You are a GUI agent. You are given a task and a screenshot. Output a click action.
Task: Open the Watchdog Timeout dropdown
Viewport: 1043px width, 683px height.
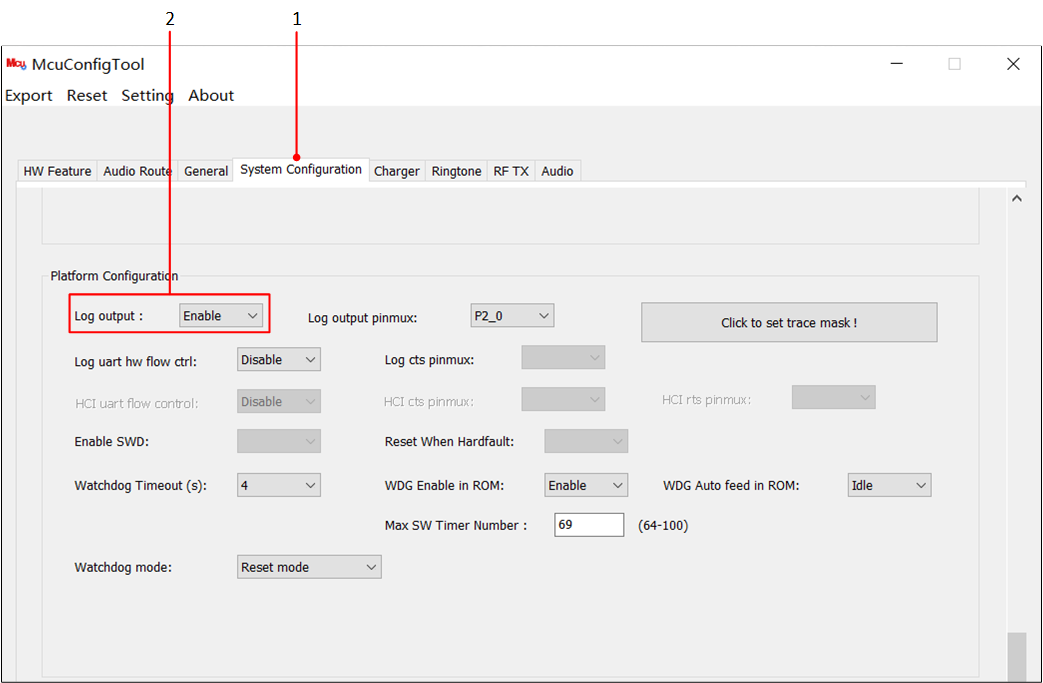(279, 486)
